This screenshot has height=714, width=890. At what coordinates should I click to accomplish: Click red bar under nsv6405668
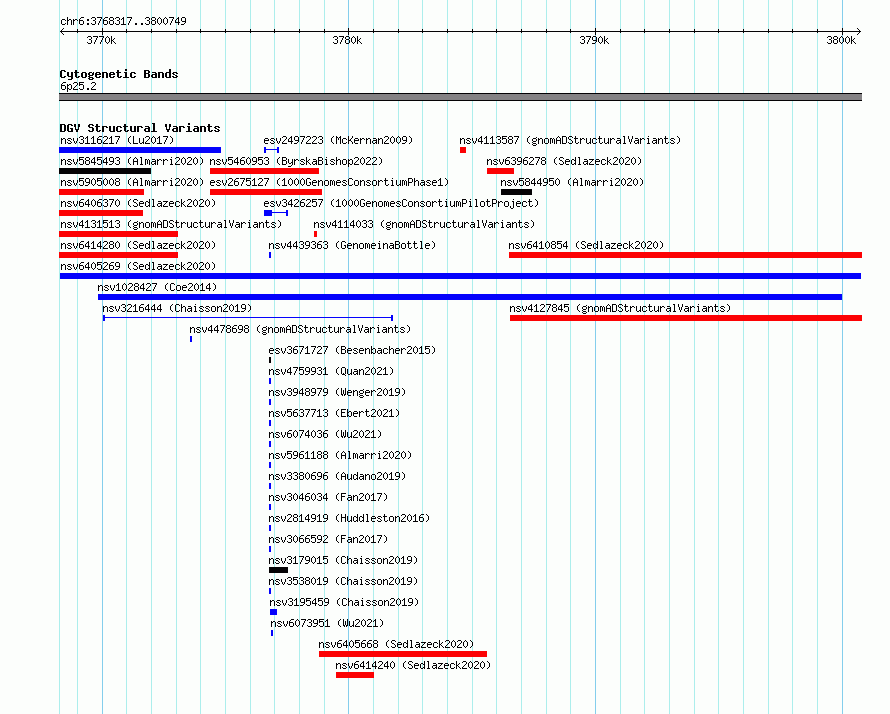tap(403, 654)
